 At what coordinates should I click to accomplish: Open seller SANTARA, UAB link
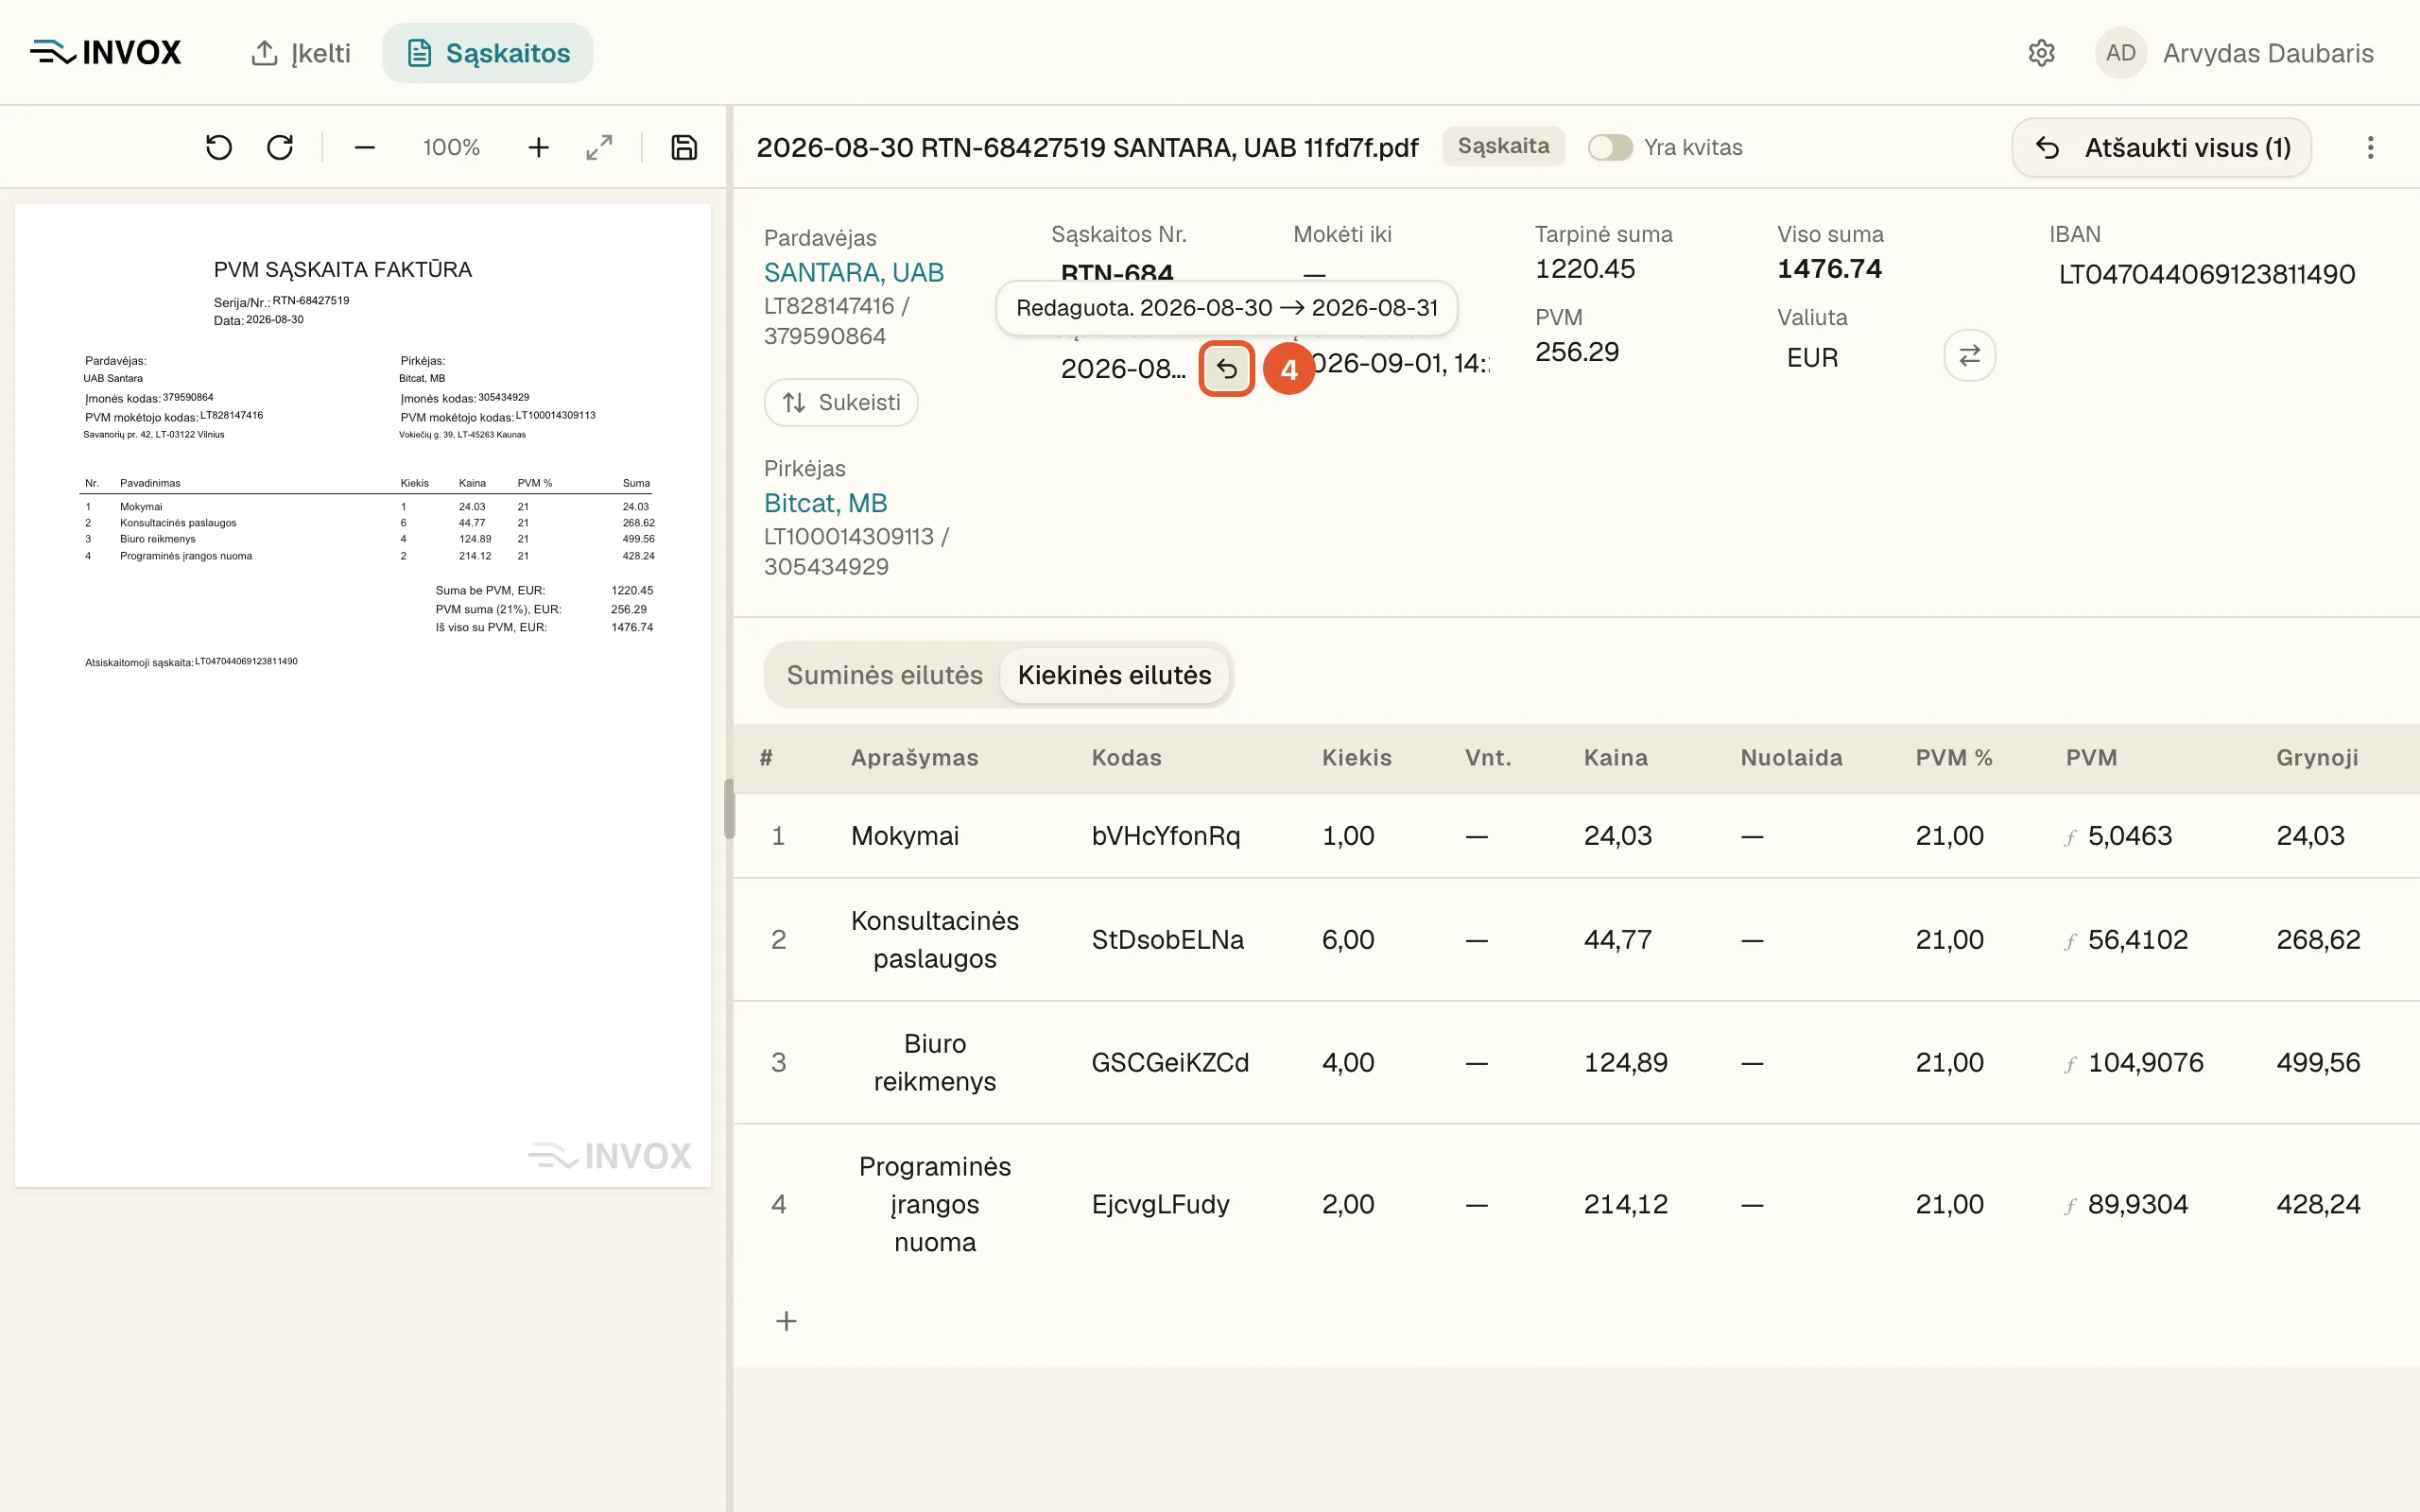point(854,272)
